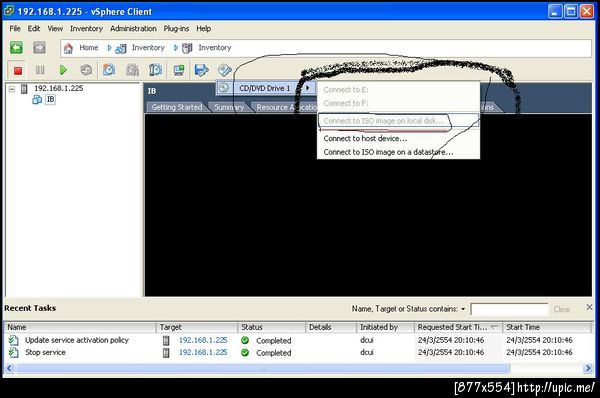Open the File menu
This screenshot has width=600, height=398.
pos(15,29)
